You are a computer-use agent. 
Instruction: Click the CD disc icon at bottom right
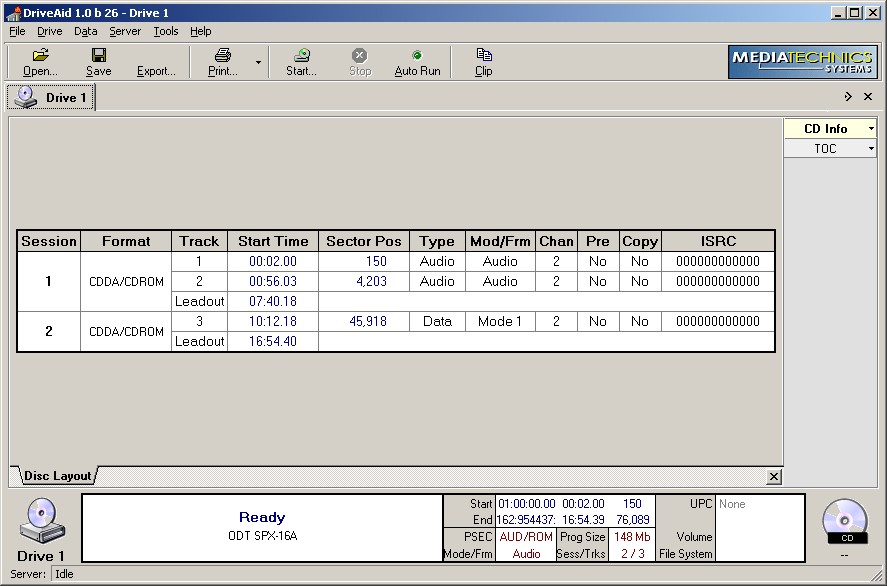(845, 521)
